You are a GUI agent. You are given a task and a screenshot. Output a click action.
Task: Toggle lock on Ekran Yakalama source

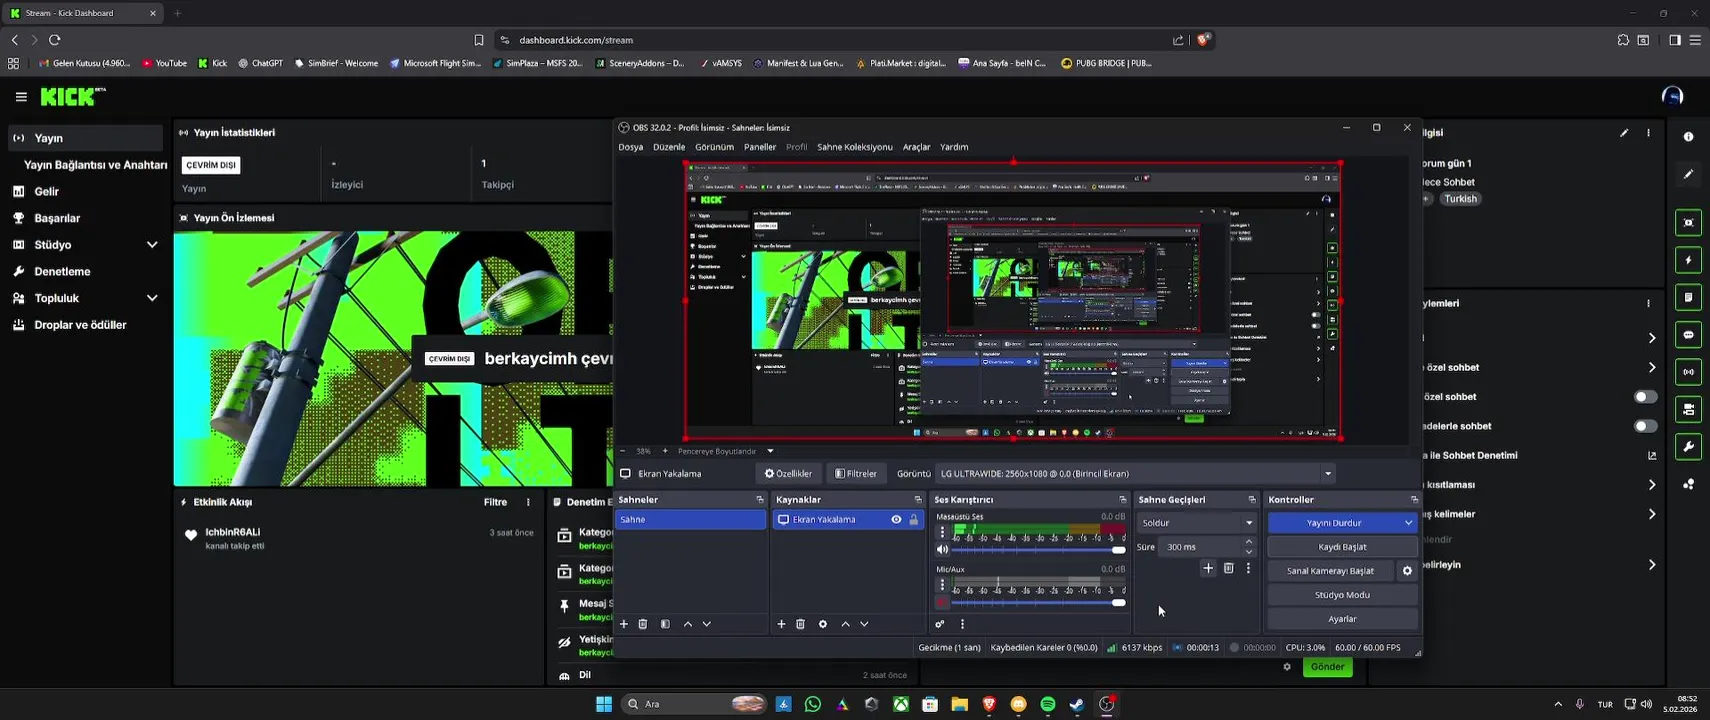point(913,520)
